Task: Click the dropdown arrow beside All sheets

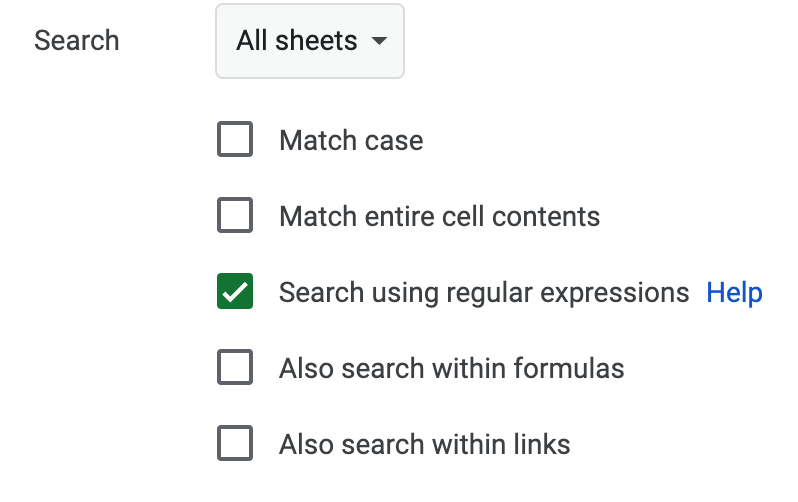Action: [x=378, y=42]
